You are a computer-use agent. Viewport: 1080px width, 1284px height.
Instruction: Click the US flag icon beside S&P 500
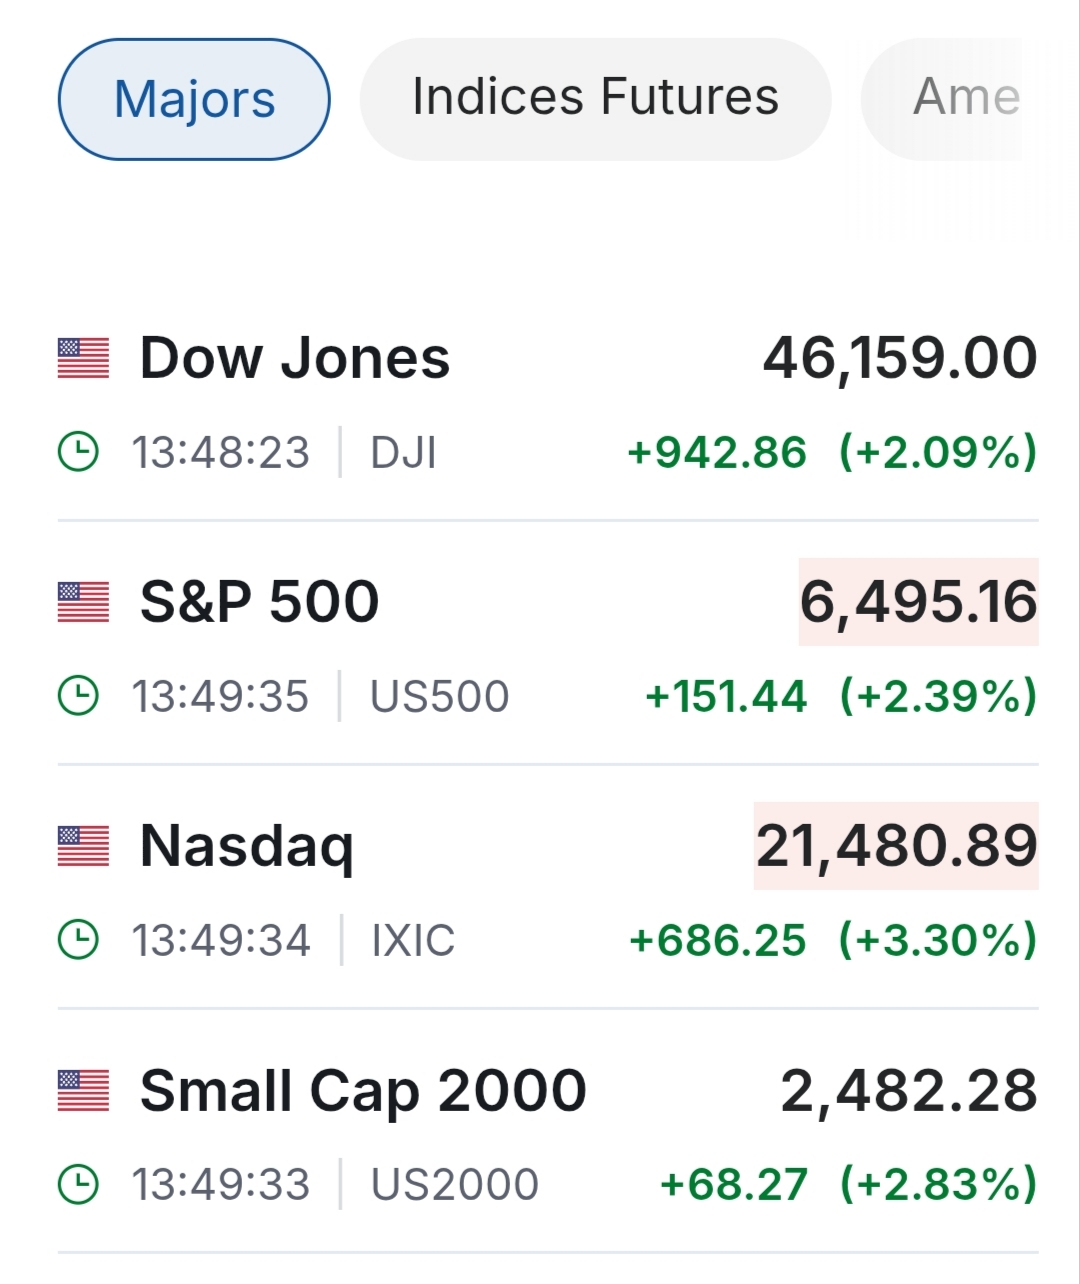pos(83,602)
